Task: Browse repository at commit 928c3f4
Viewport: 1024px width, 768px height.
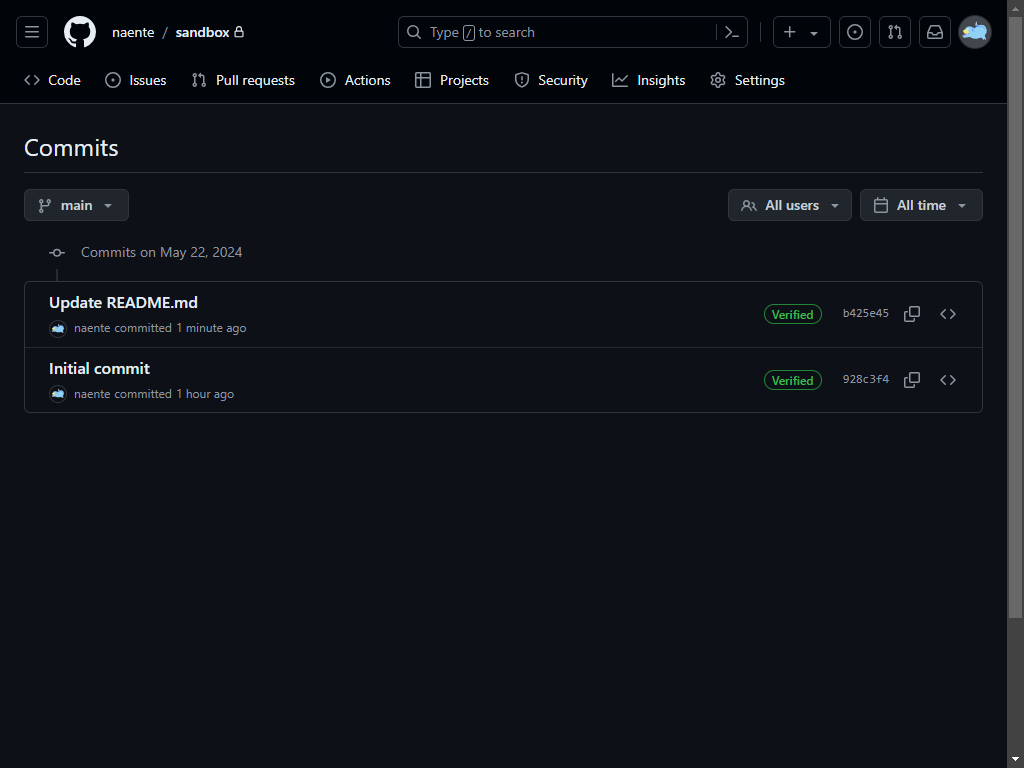Action: (x=947, y=379)
